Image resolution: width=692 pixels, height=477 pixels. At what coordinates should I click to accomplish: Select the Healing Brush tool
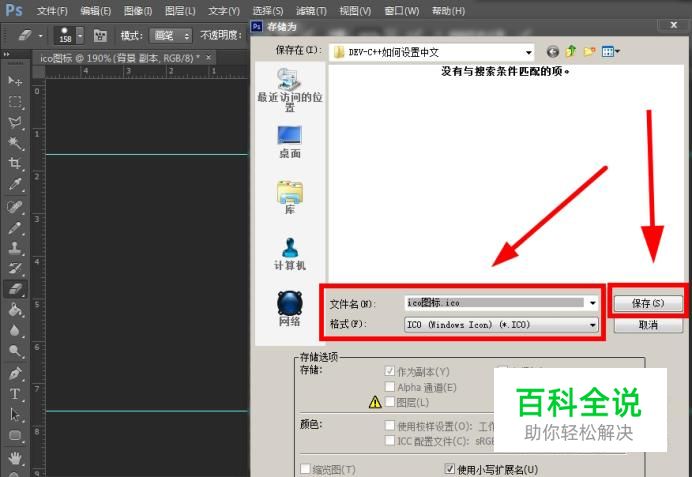point(15,207)
